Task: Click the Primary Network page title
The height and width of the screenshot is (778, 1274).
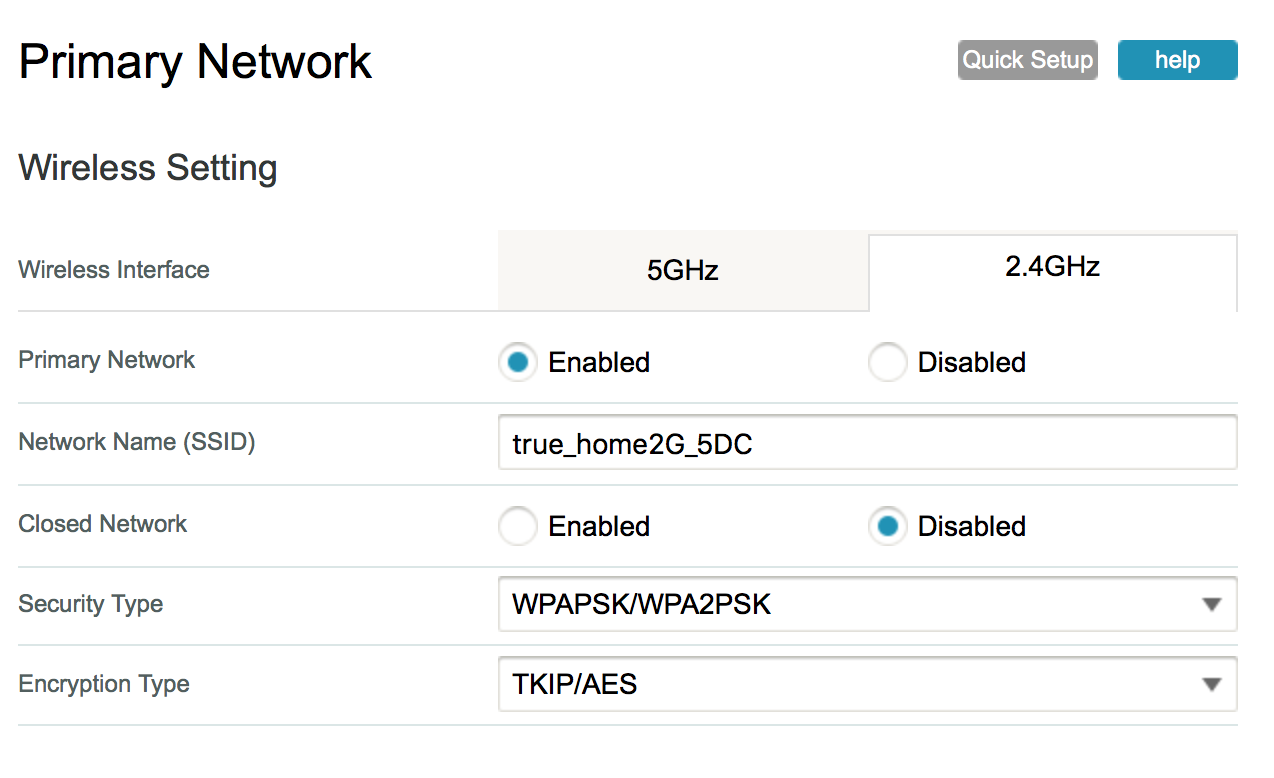Action: [195, 62]
